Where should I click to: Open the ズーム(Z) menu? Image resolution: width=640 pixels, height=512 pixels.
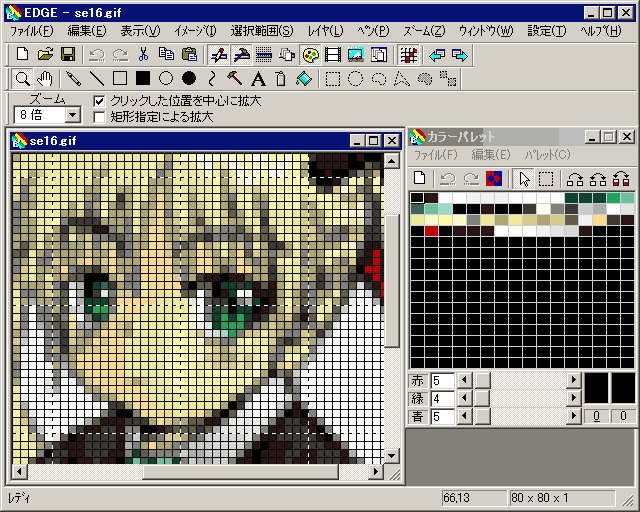click(x=424, y=31)
